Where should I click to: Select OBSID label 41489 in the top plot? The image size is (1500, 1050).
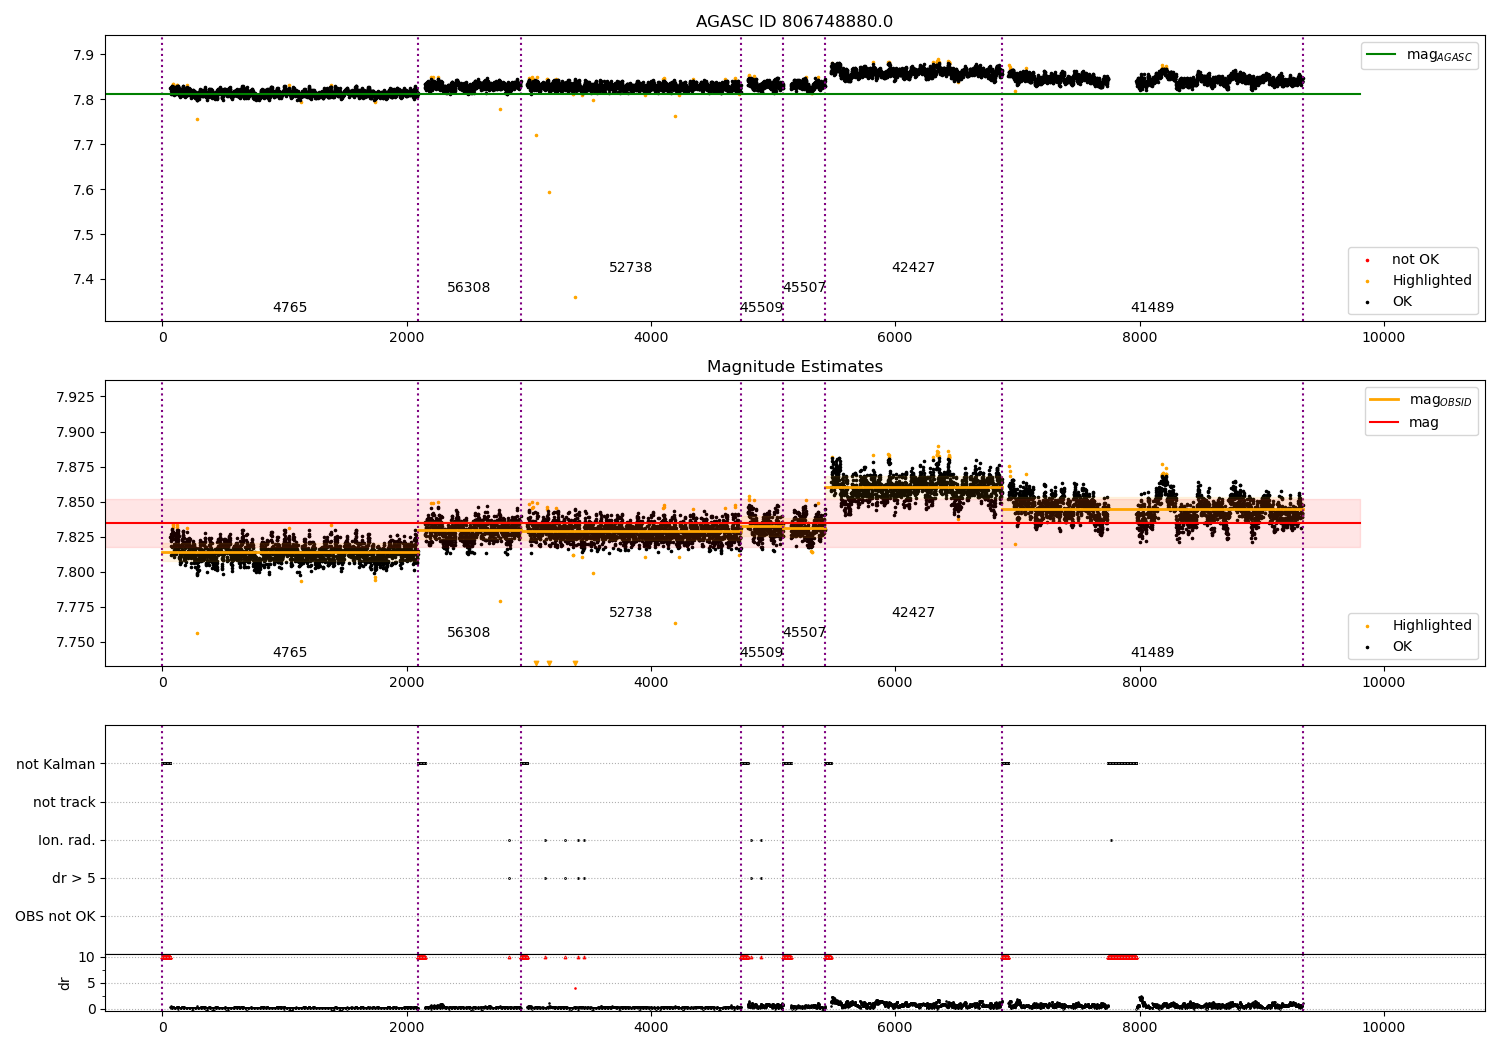[x=1152, y=307]
